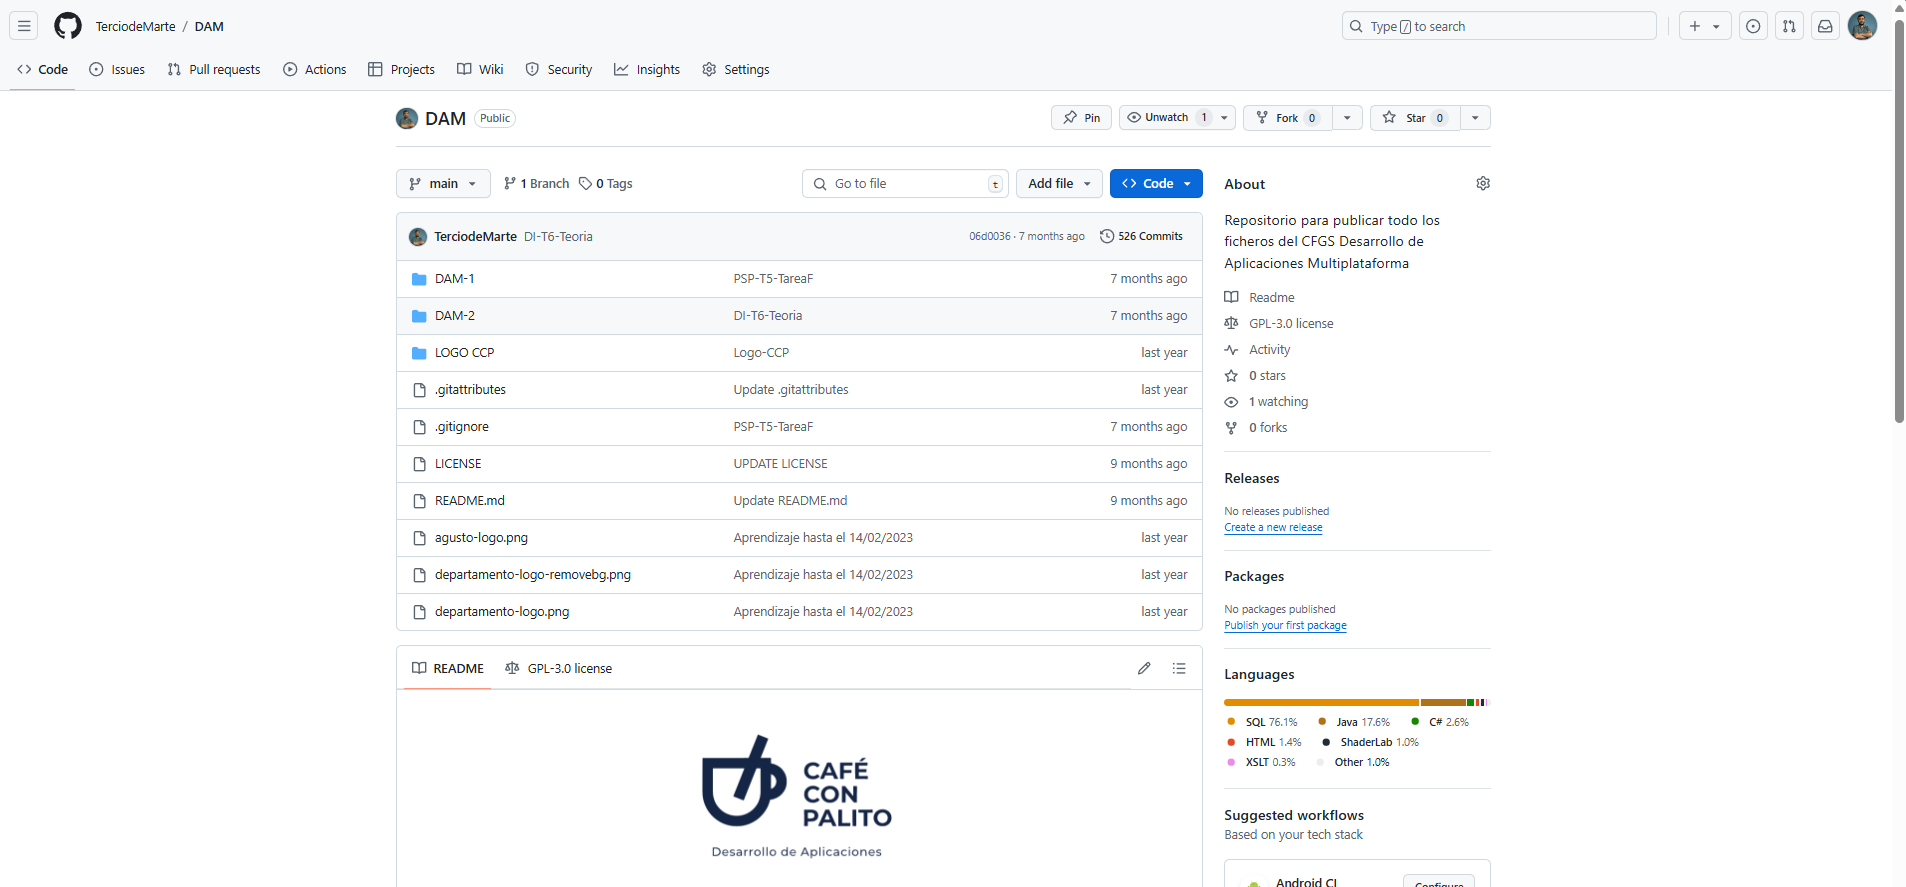This screenshot has width=1906, height=887.
Task: Open Activity link in About
Action: click(1257, 350)
